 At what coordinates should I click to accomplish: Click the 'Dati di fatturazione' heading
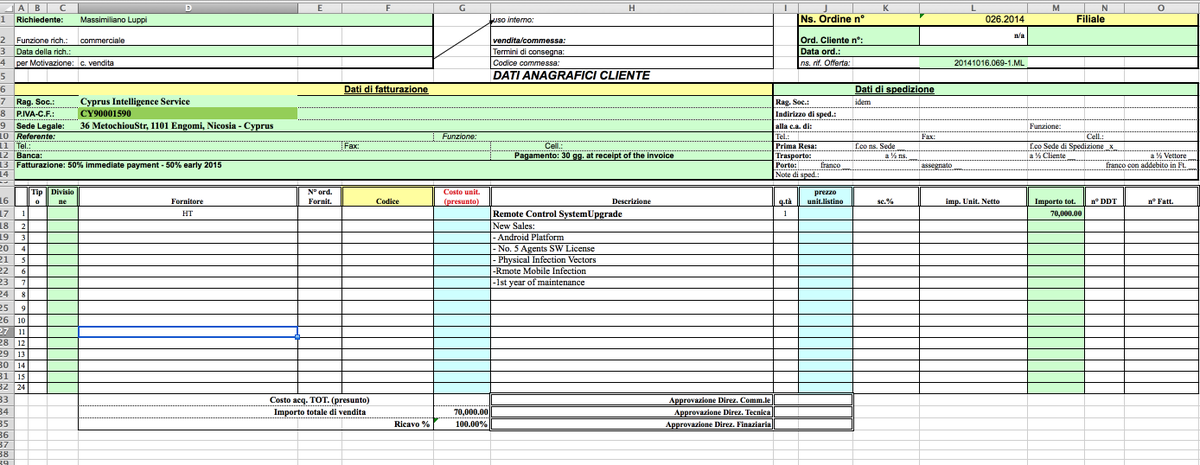386,90
